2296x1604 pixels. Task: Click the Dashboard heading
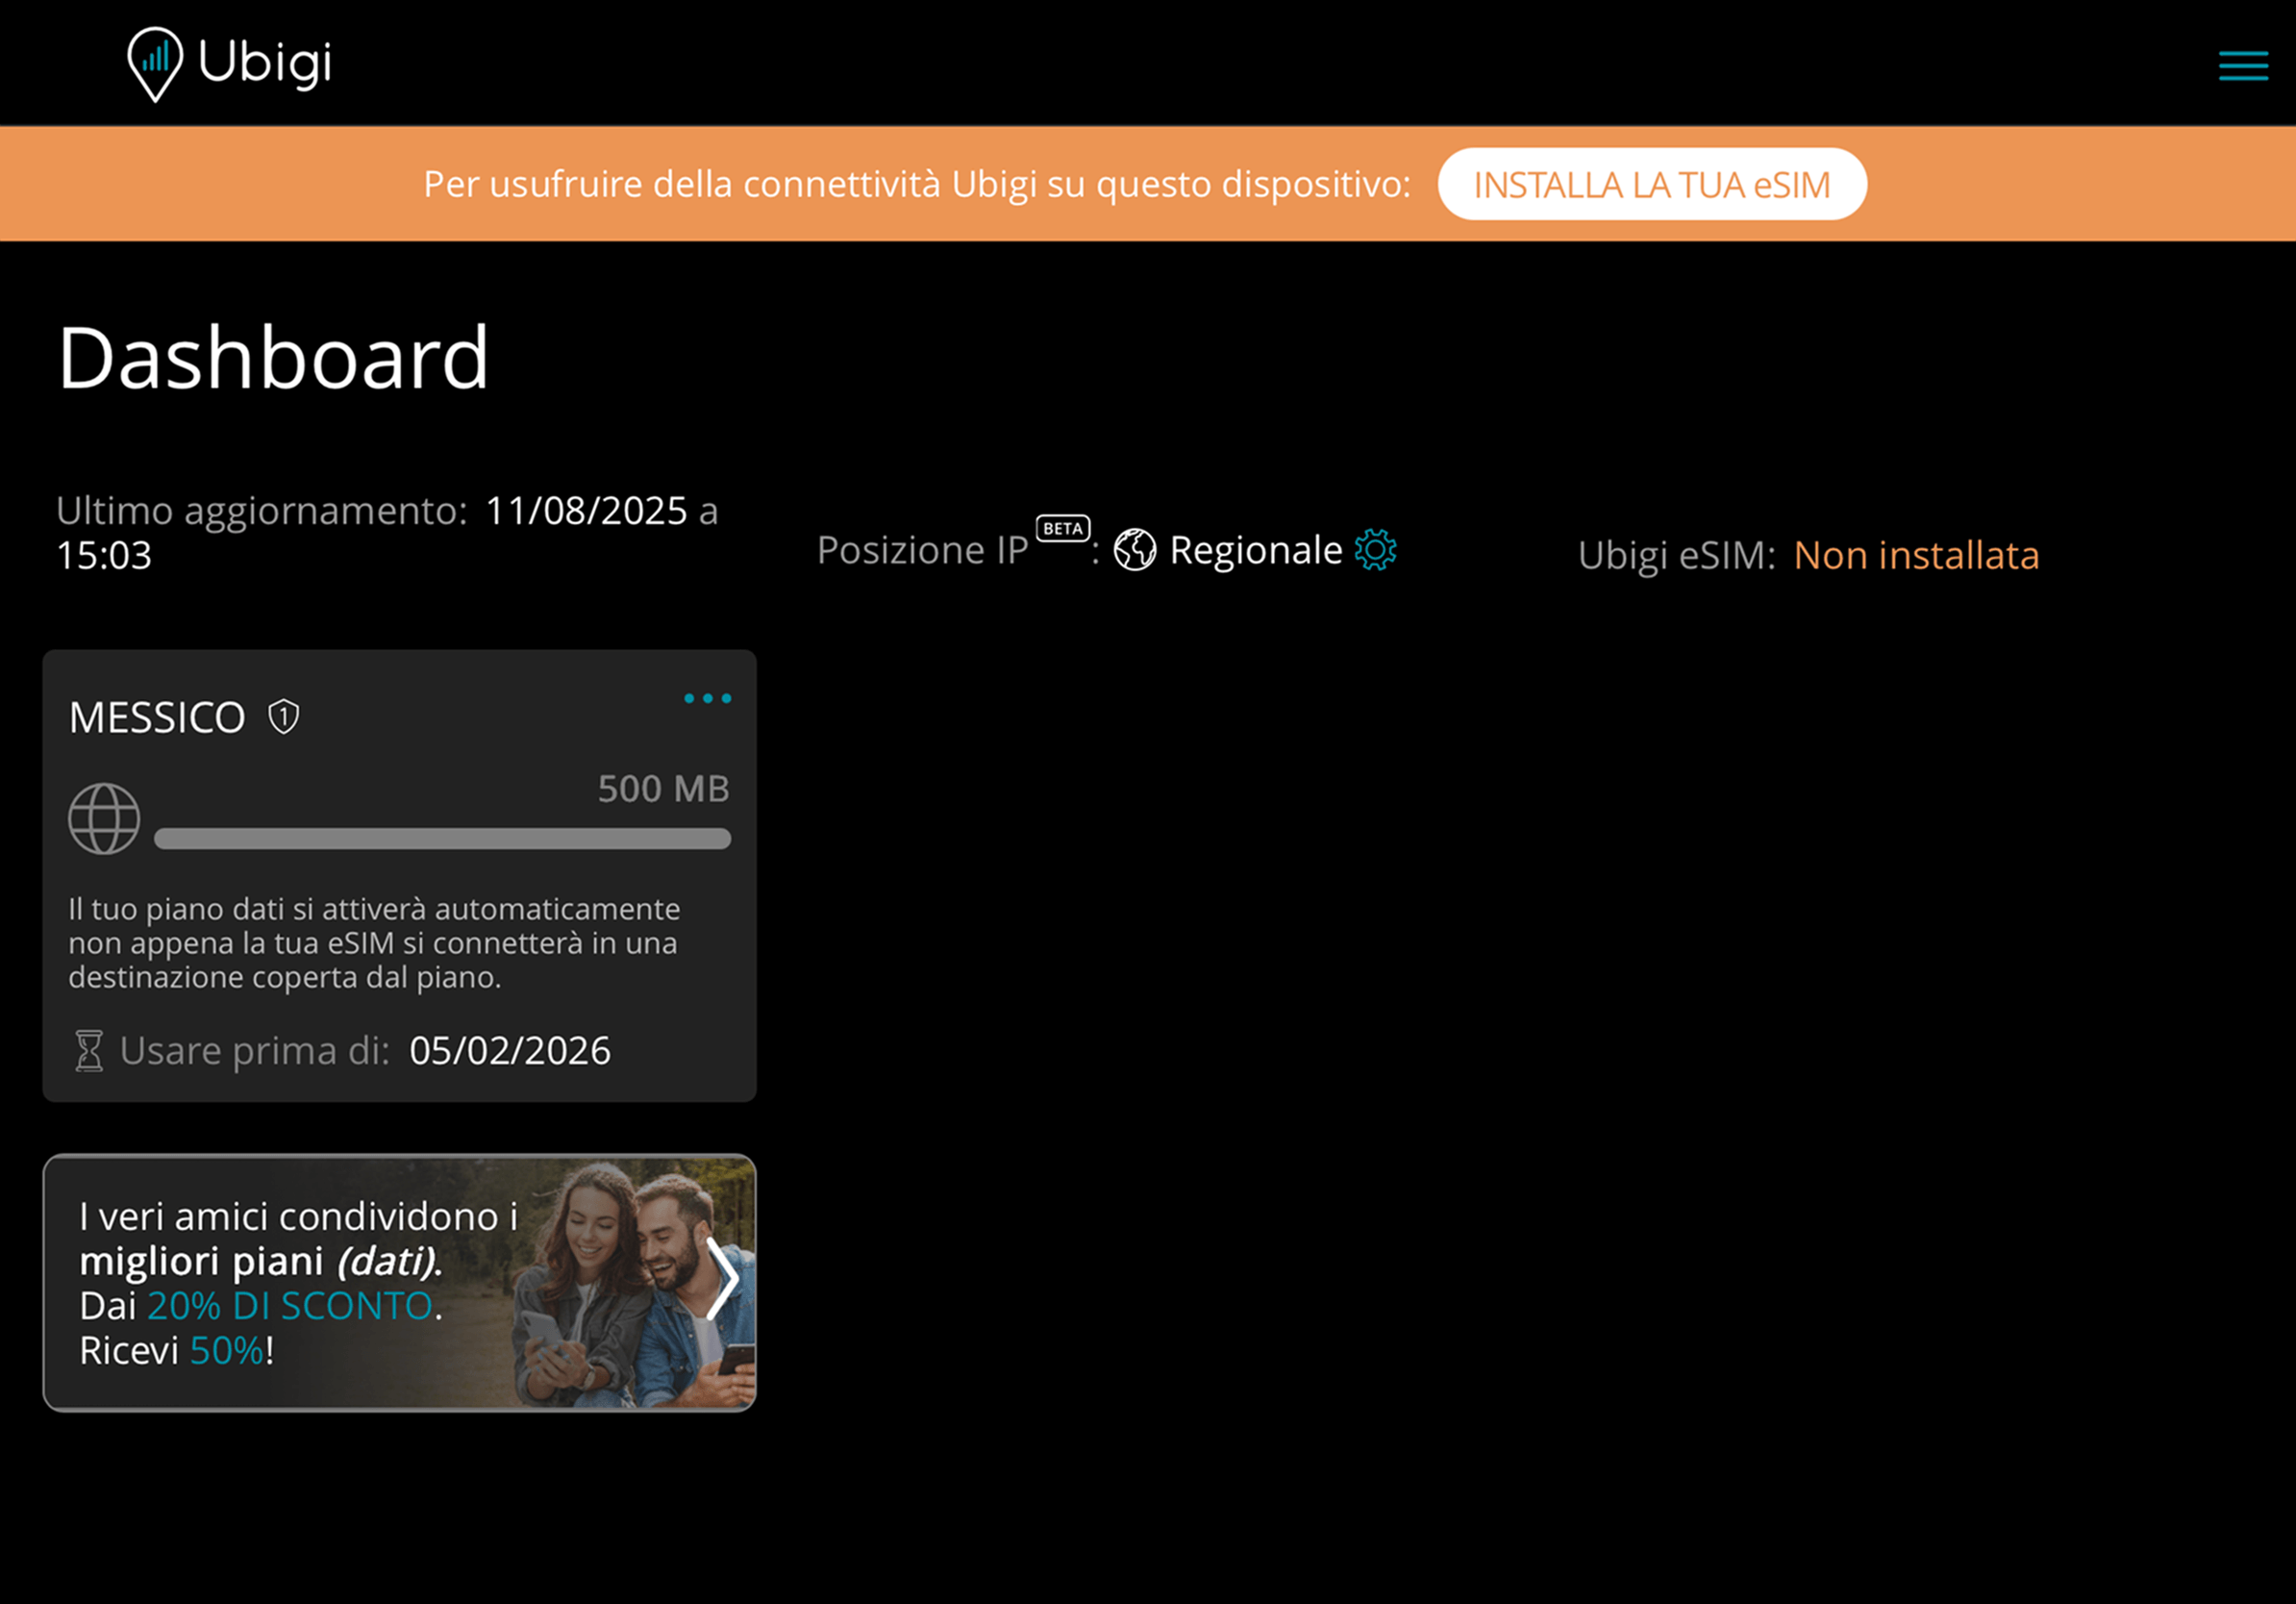(273, 357)
